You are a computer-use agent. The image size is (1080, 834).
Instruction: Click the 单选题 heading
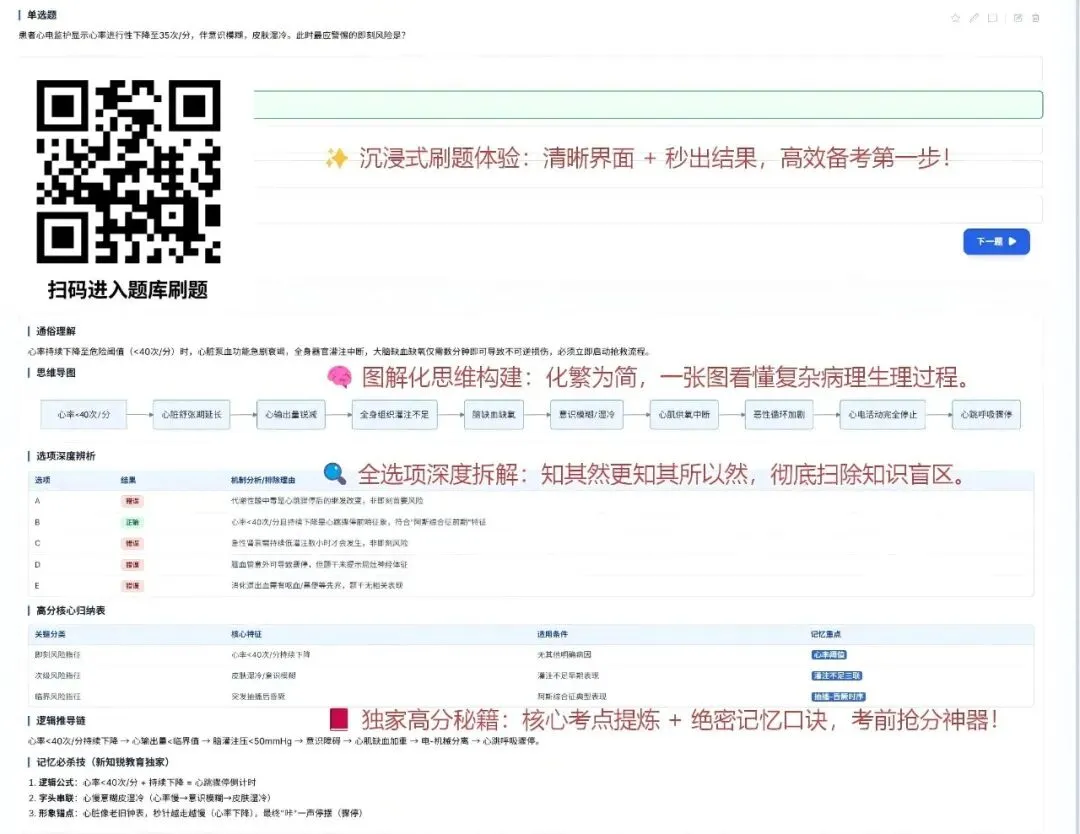point(41,15)
